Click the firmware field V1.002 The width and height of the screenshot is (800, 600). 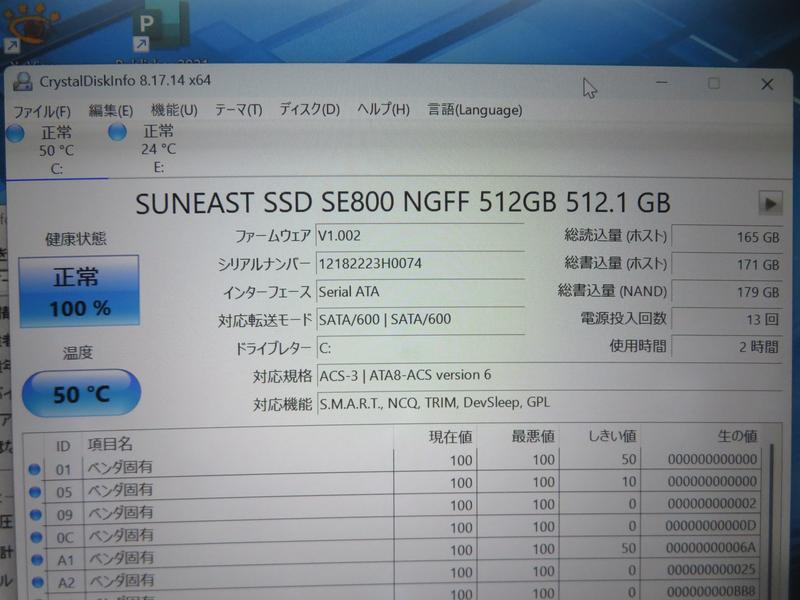420,236
